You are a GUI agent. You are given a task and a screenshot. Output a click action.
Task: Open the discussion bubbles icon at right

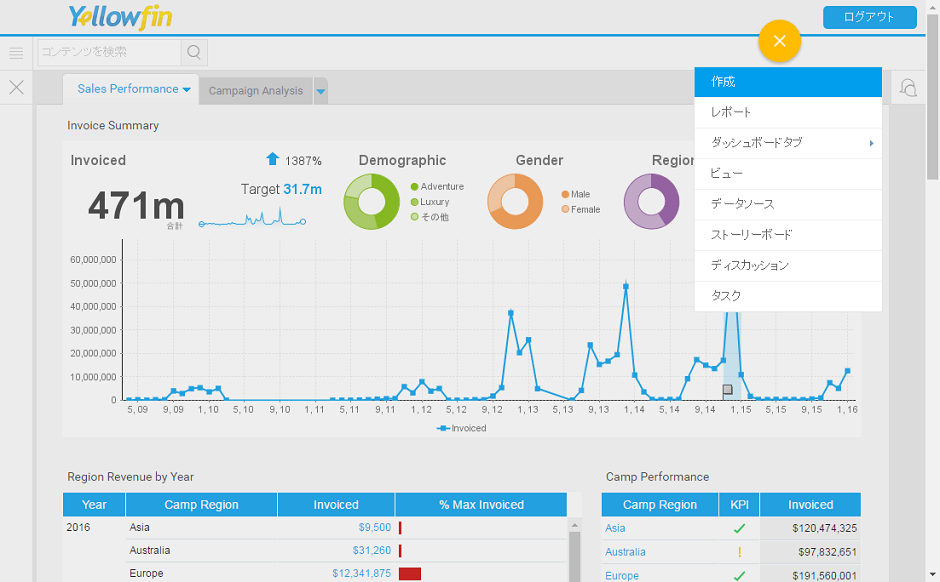pyautogui.click(x=908, y=88)
